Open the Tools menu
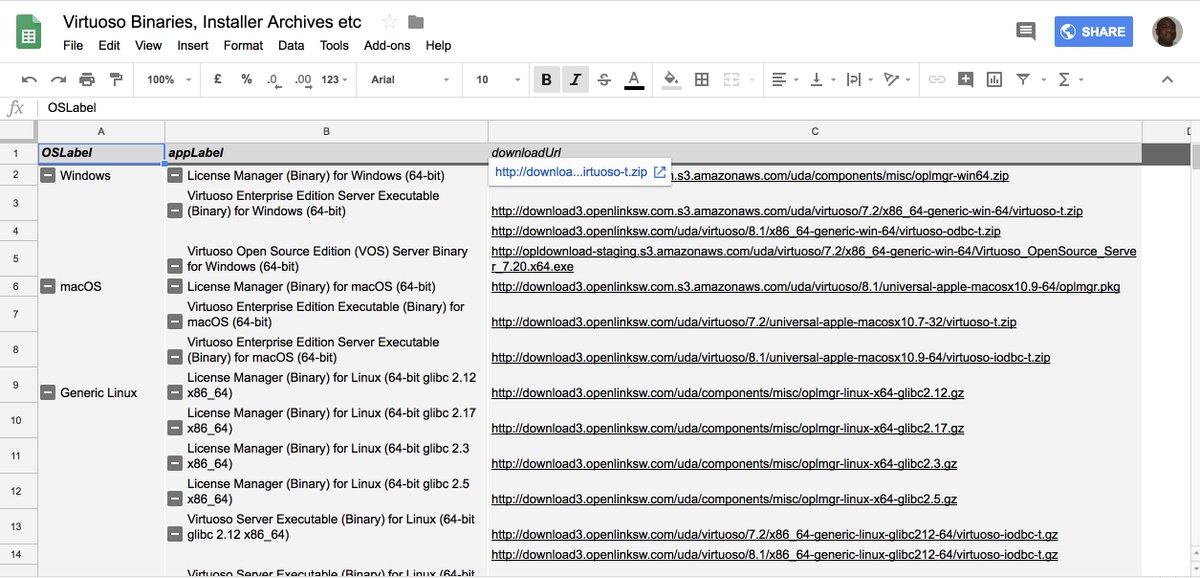This screenshot has width=1200, height=578. point(334,45)
